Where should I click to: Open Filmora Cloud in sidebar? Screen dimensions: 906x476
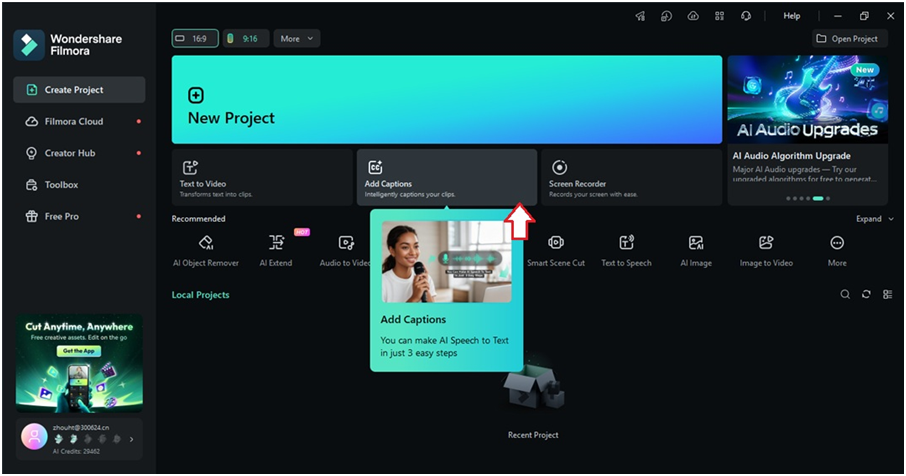tap(79, 122)
